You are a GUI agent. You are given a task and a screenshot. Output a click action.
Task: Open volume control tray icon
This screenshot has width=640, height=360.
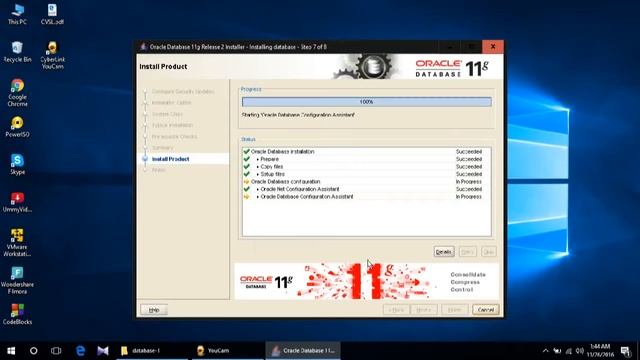580,351
